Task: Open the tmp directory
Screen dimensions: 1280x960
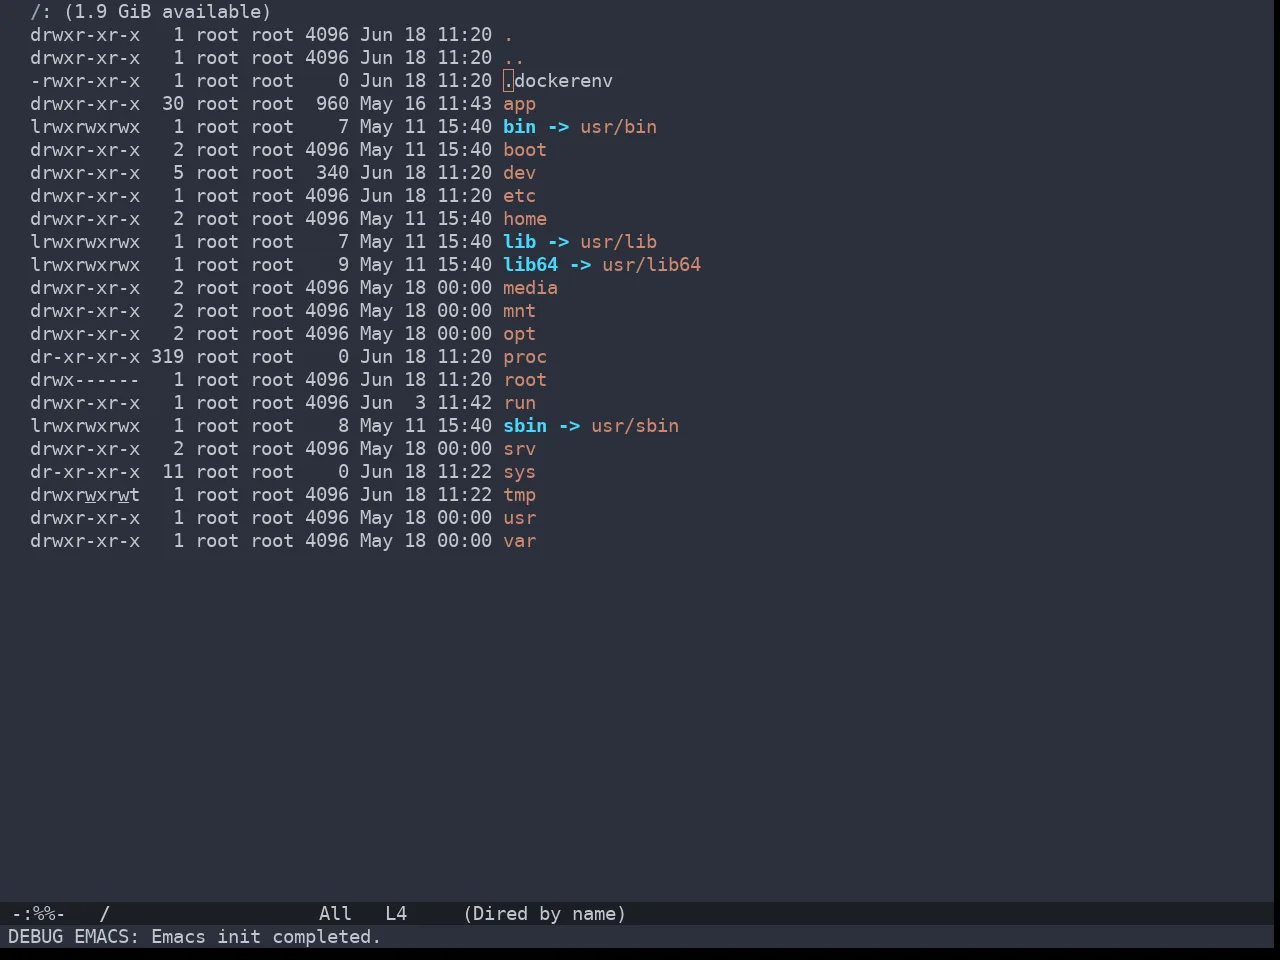Action: click(519, 495)
